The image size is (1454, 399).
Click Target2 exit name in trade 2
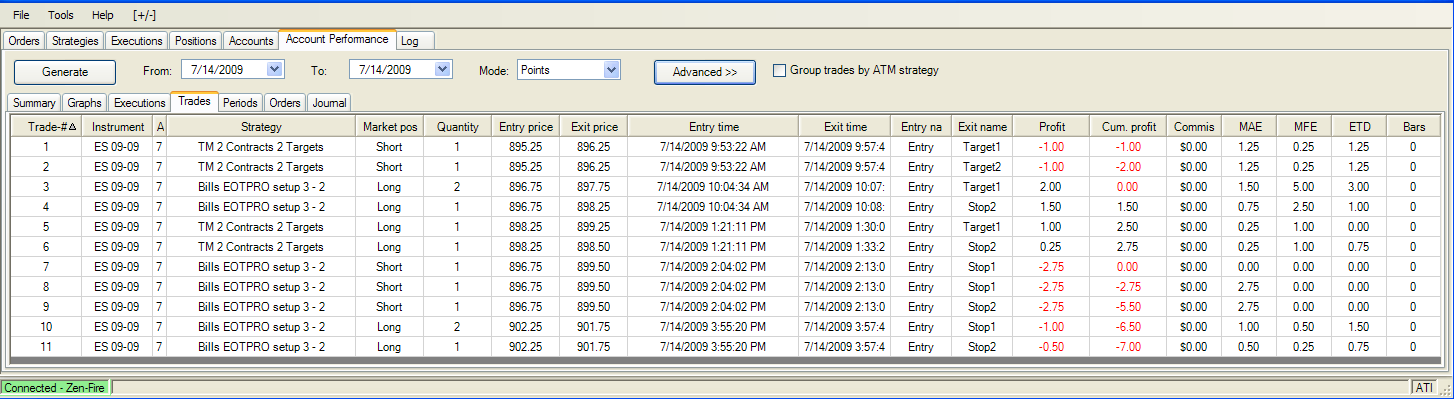click(x=981, y=167)
